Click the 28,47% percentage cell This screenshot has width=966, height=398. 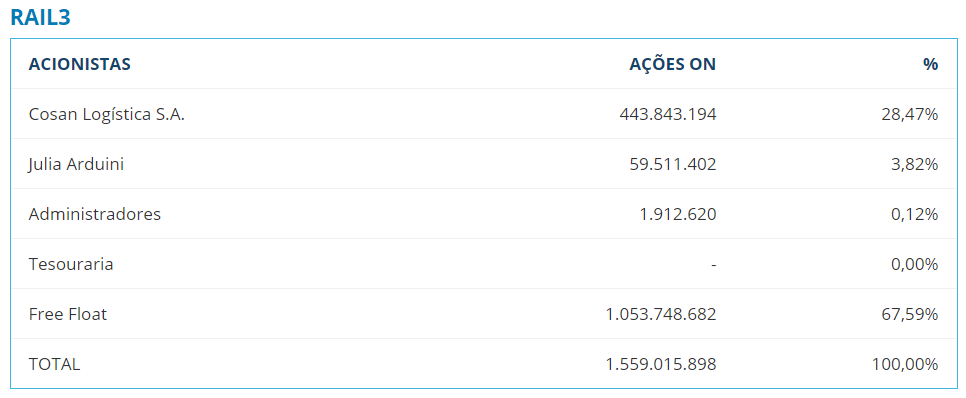point(910,115)
